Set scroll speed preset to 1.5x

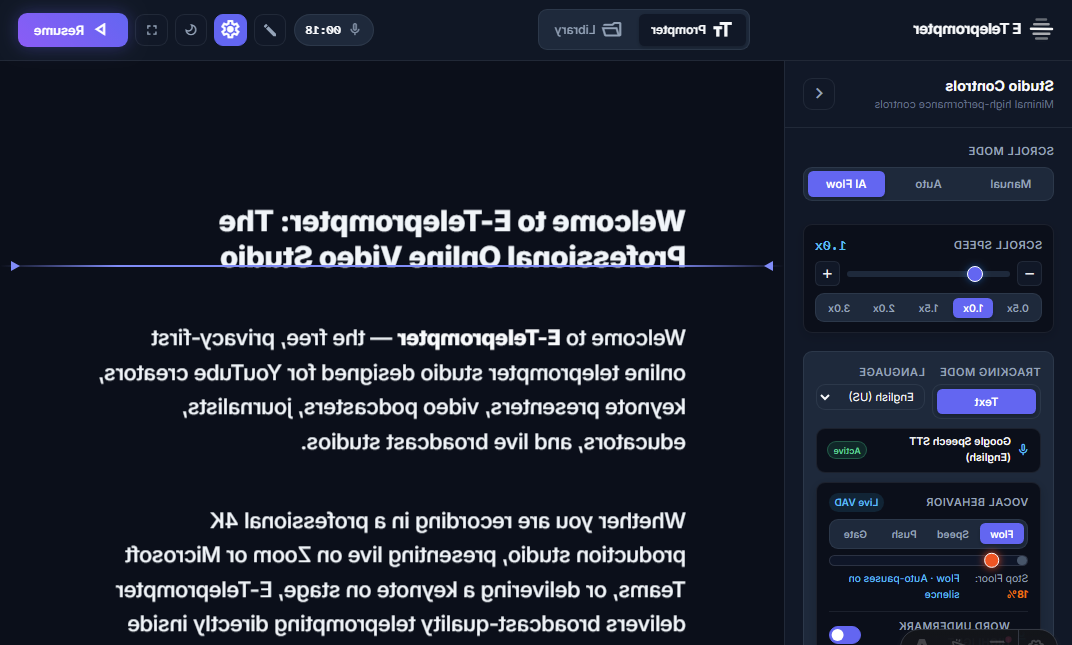(928, 308)
